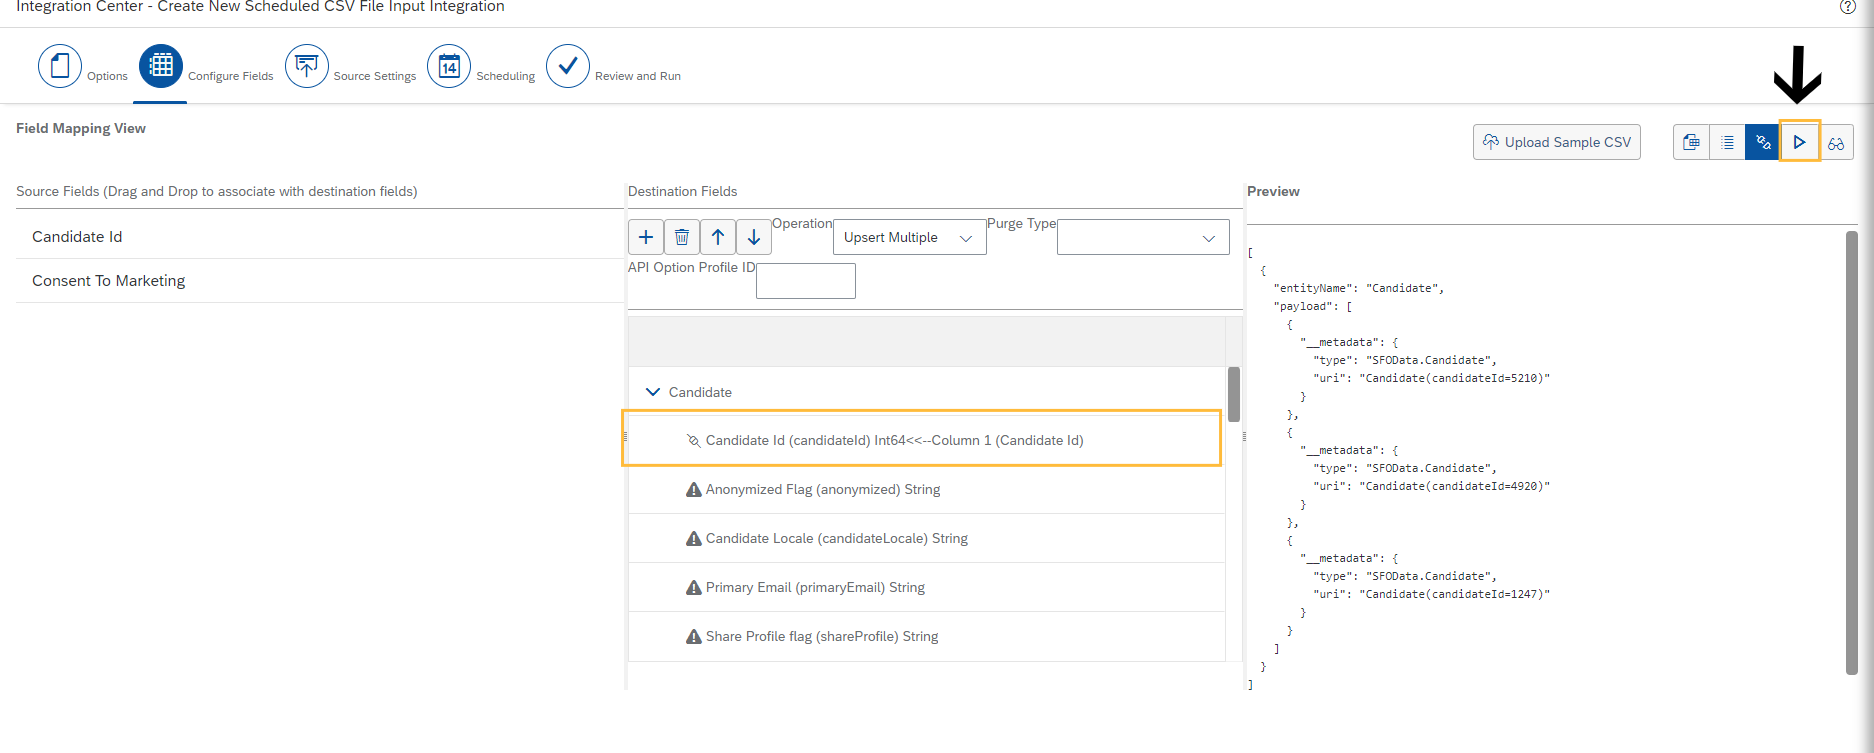Click the API Option Profile ID field
This screenshot has width=1874, height=753.
tap(806, 281)
